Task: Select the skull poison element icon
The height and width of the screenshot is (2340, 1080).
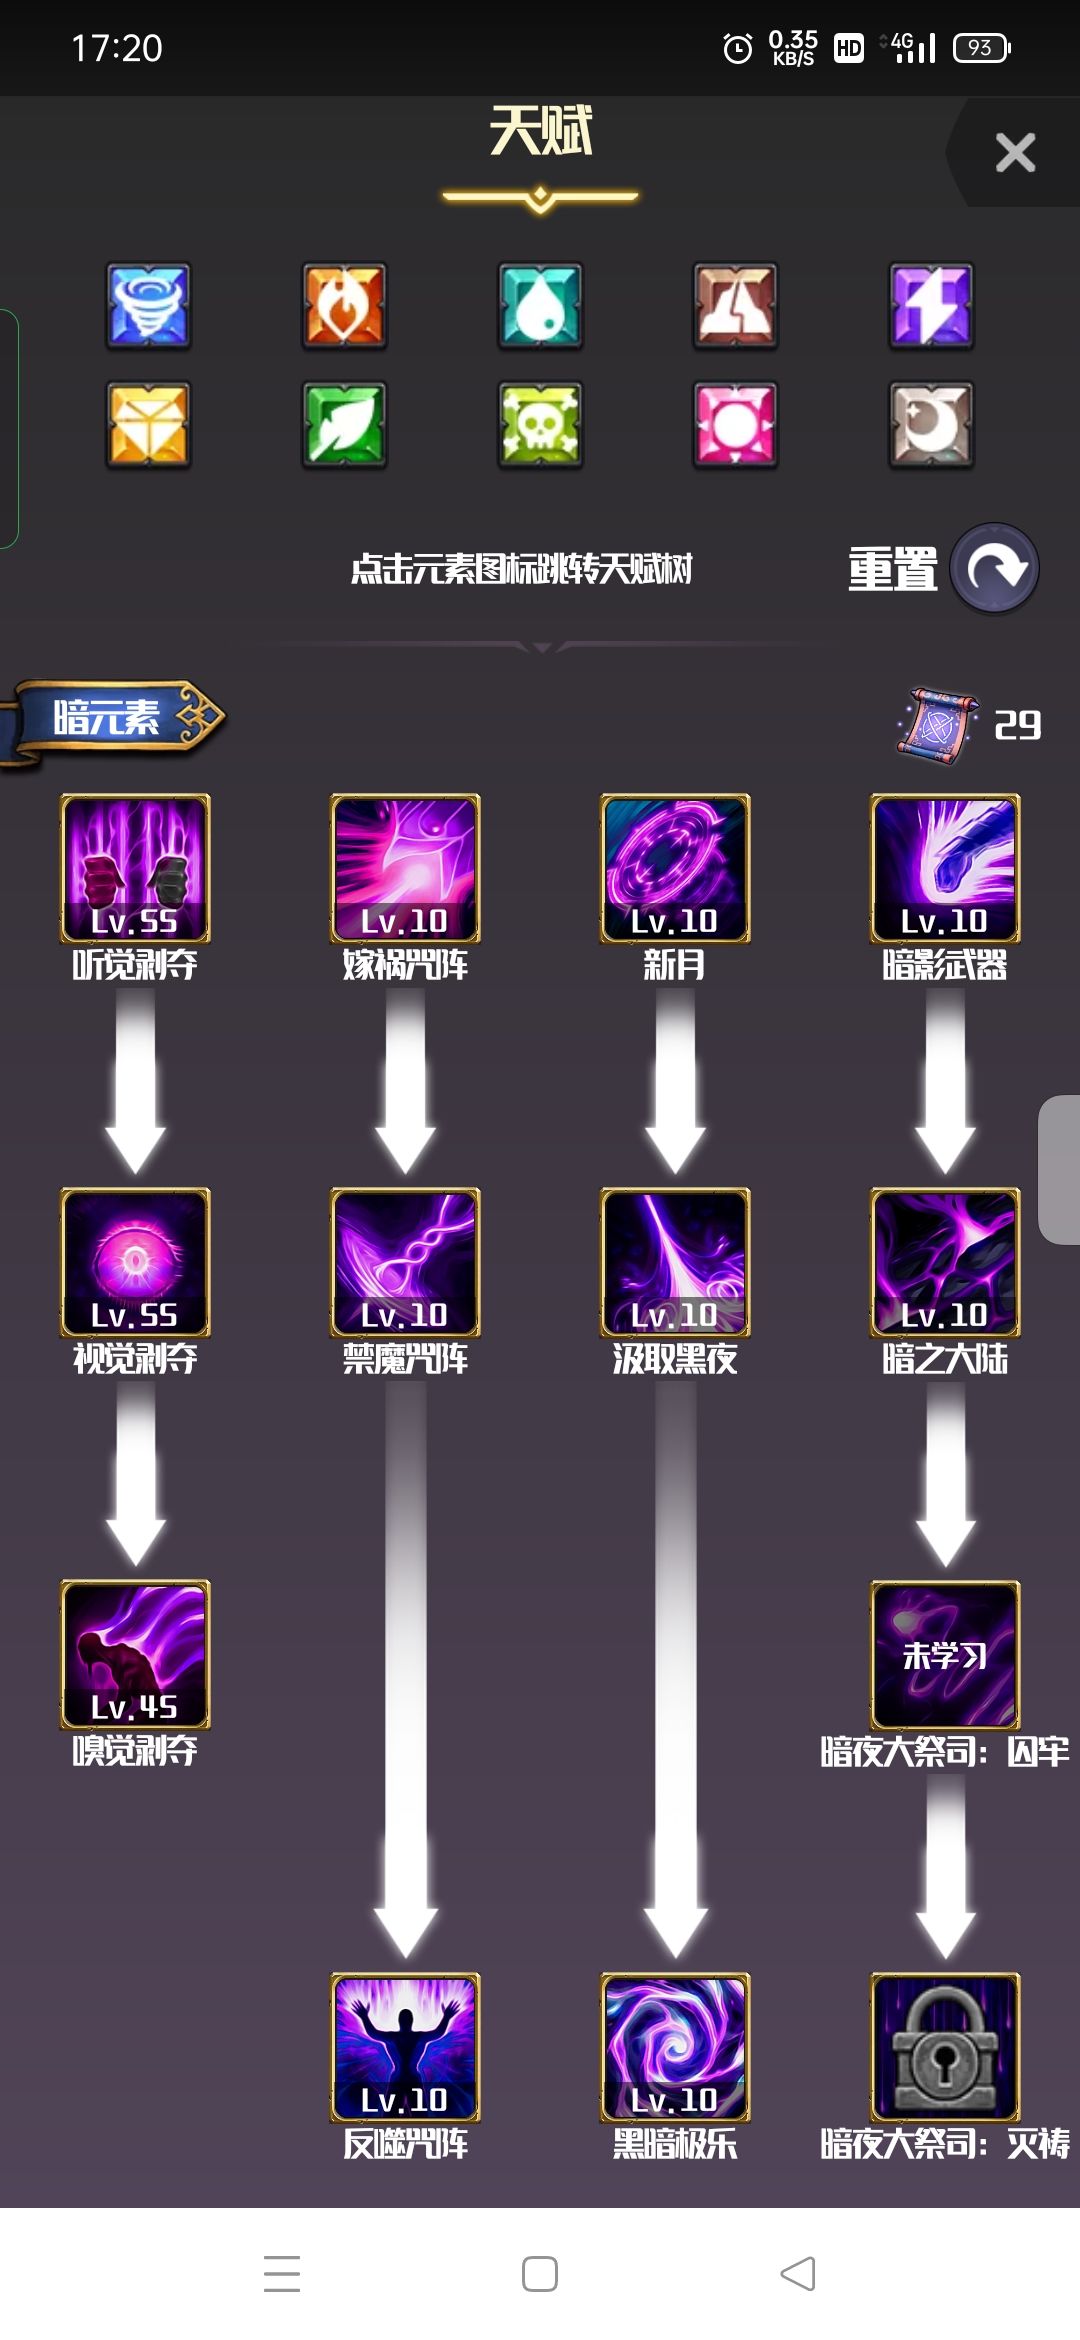Action: pyautogui.click(x=540, y=425)
